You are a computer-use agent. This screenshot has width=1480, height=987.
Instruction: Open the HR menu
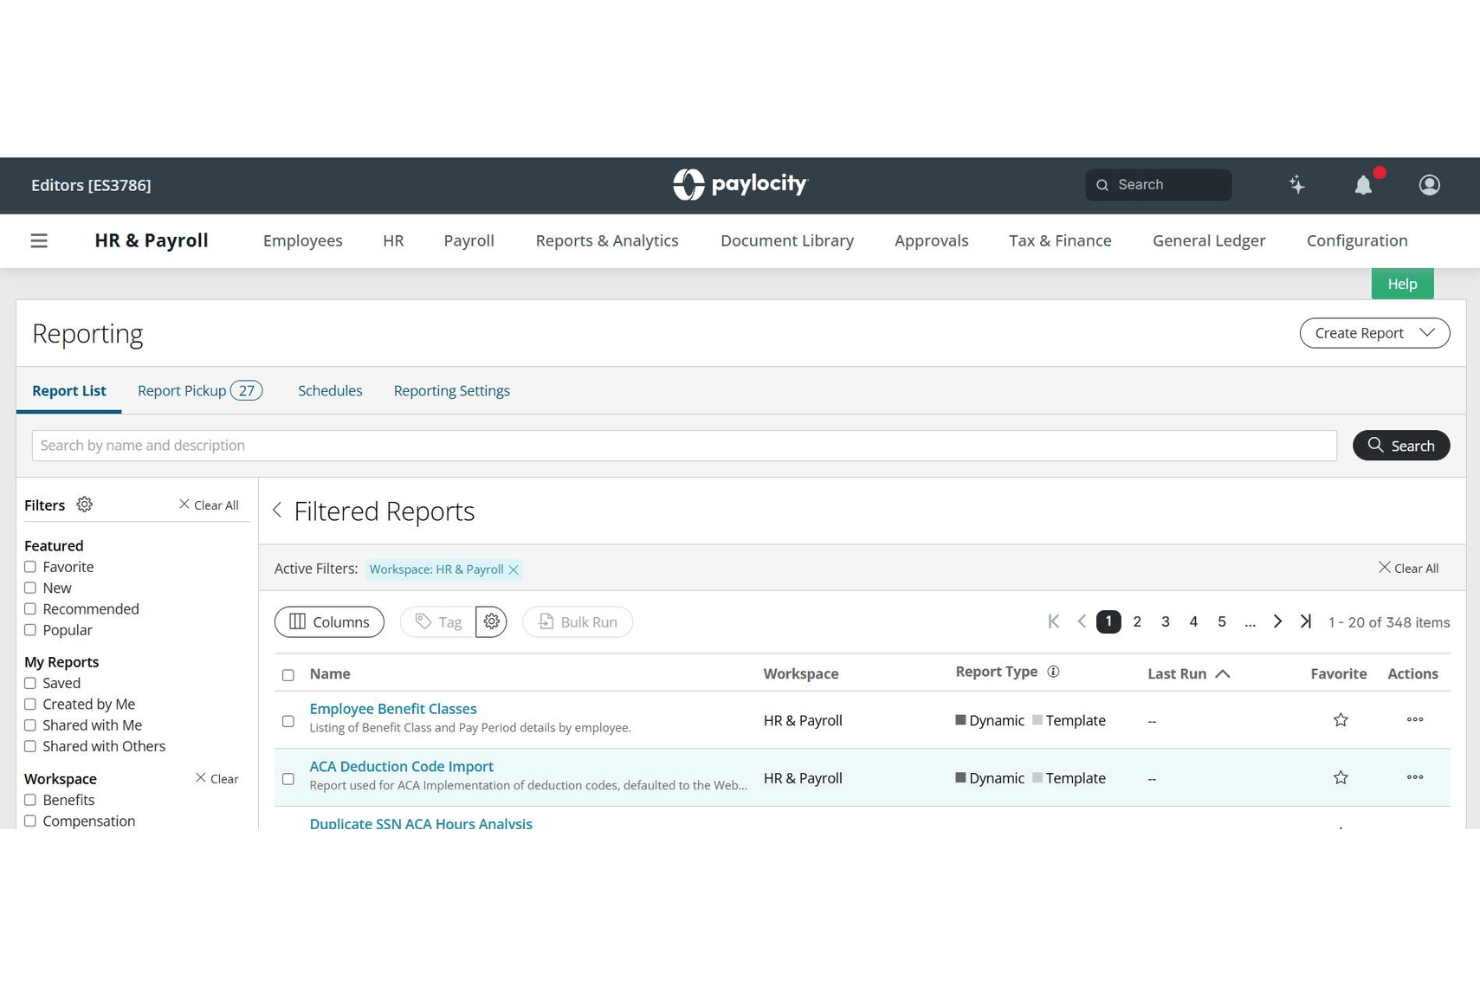[393, 241]
